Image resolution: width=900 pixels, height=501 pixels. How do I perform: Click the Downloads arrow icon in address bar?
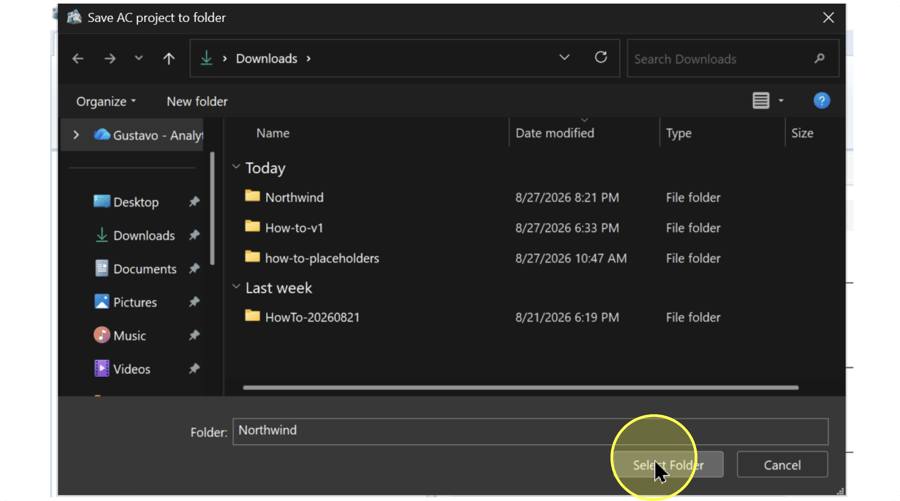click(206, 58)
